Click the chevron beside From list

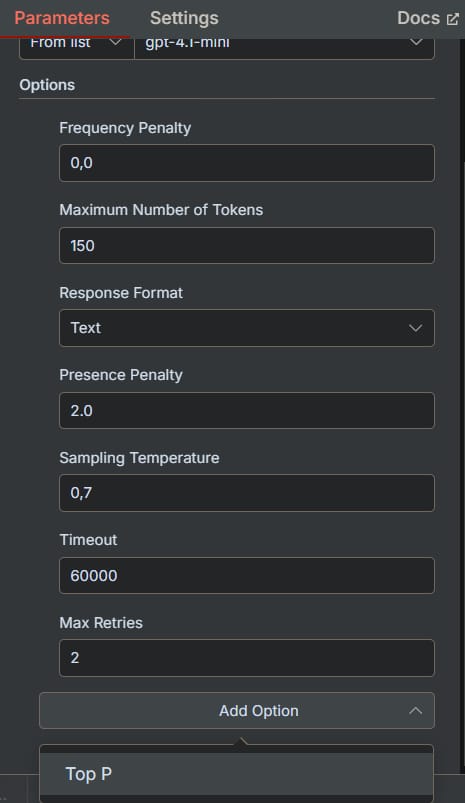point(116,42)
